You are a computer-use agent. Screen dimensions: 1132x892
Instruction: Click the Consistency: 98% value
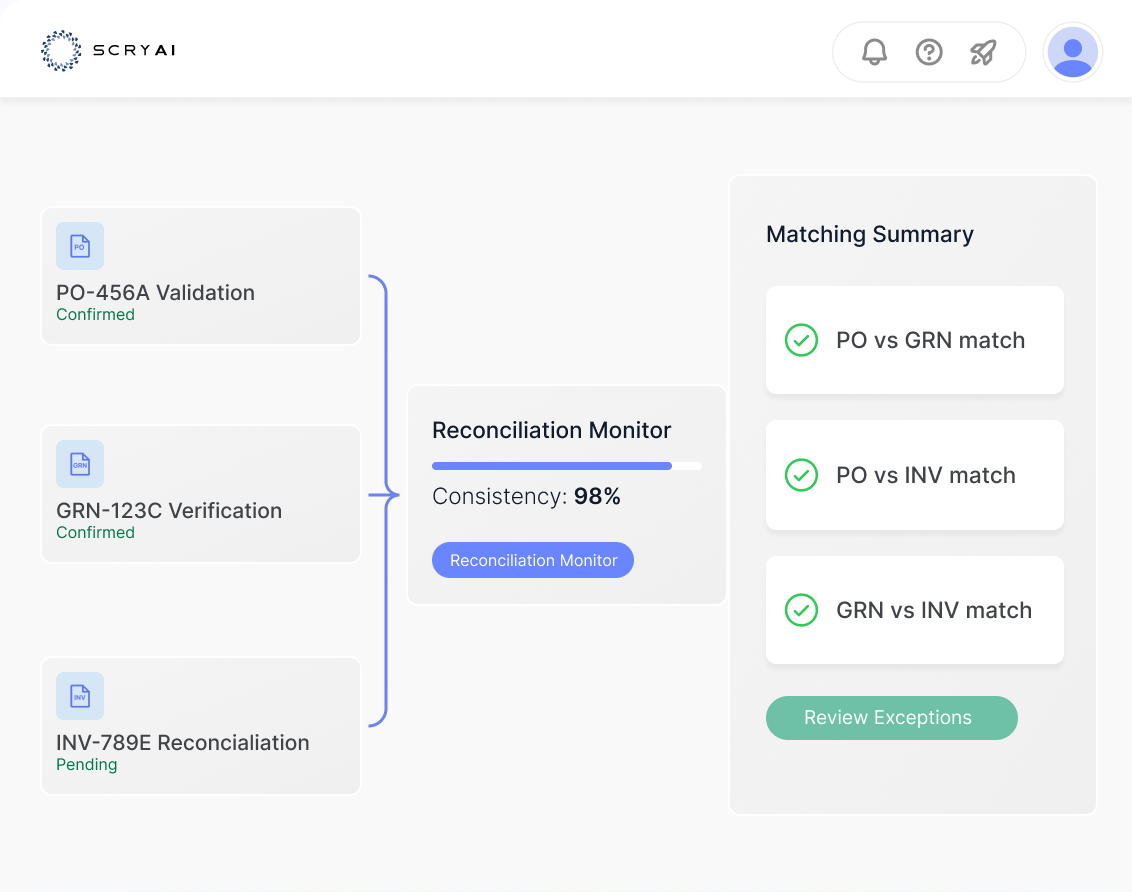(526, 497)
